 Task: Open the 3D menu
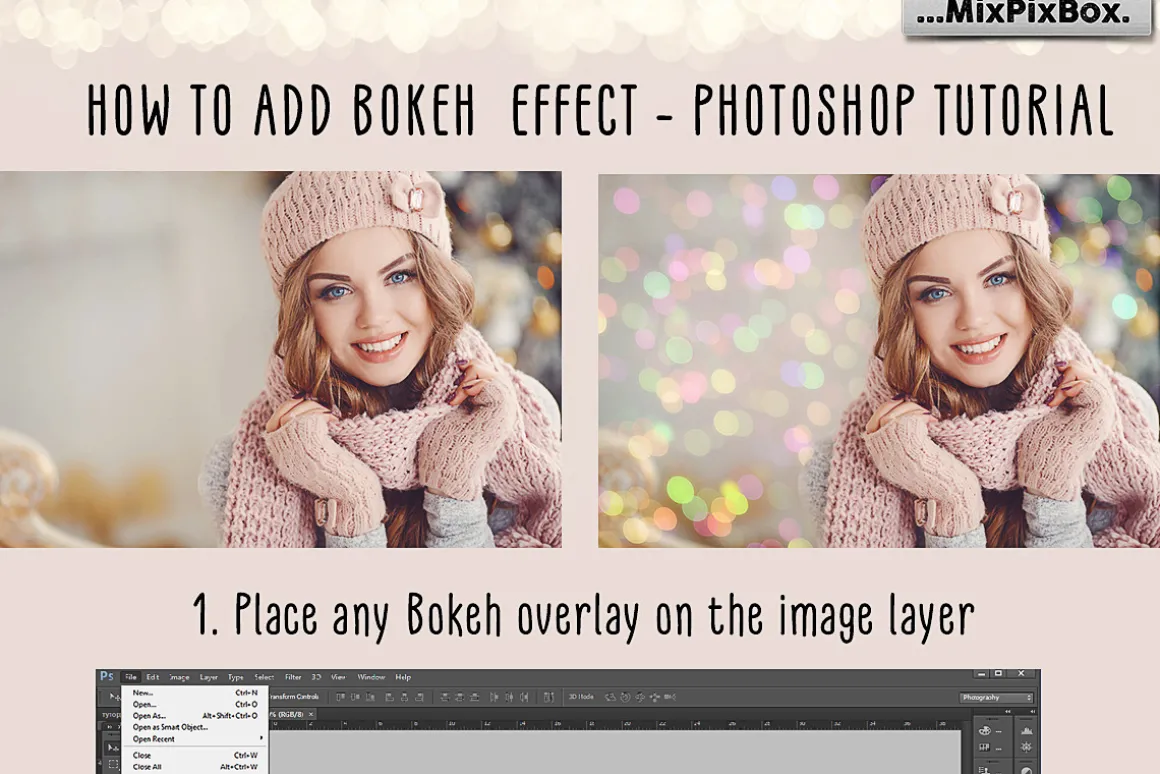(x=316, y=677)
